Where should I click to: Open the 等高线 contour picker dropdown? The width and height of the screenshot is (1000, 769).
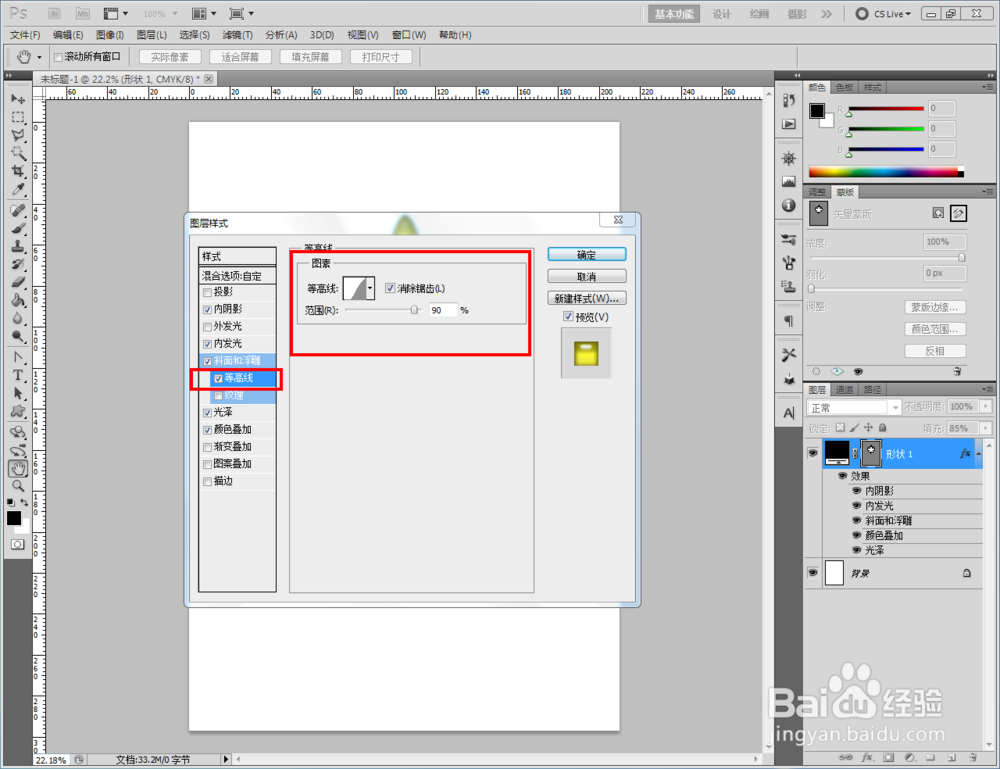(370, 288)
